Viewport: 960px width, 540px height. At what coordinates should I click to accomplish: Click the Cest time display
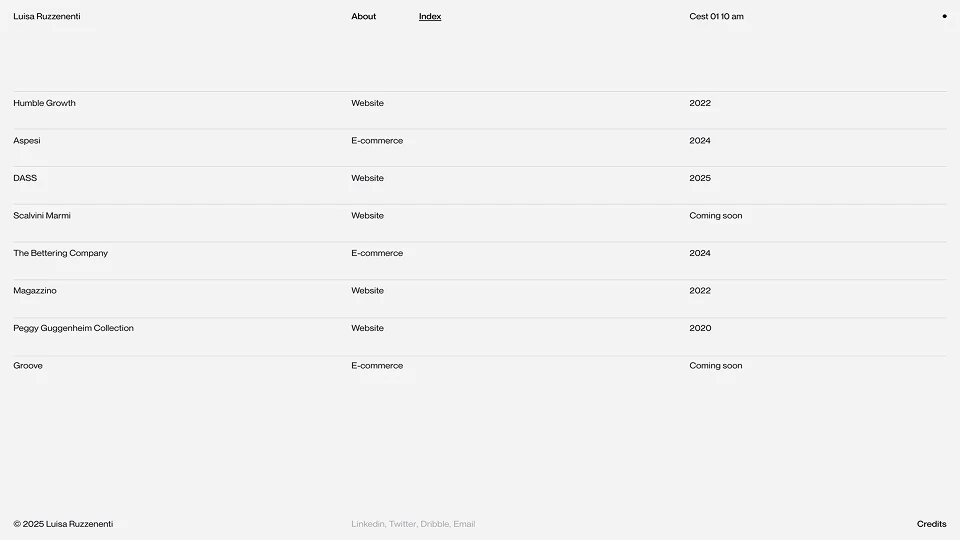pyautogui.click(x=716, y=16)
